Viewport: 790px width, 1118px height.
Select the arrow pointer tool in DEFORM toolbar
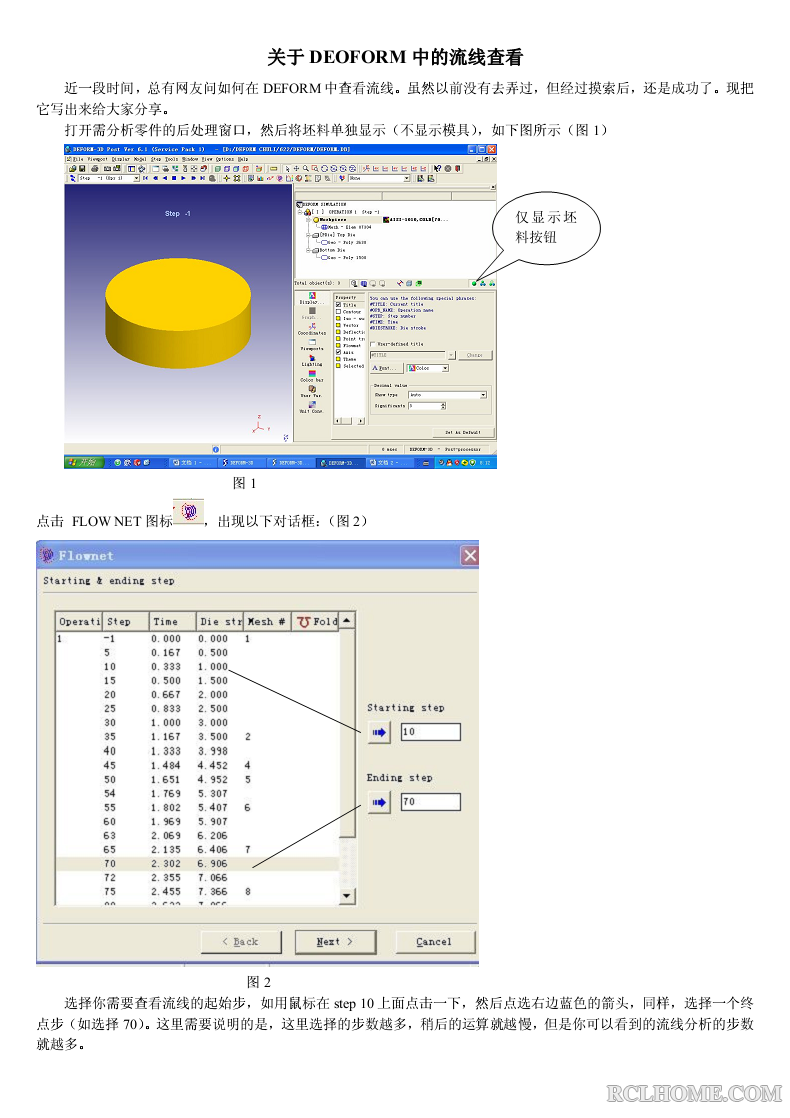click(287, 169)
